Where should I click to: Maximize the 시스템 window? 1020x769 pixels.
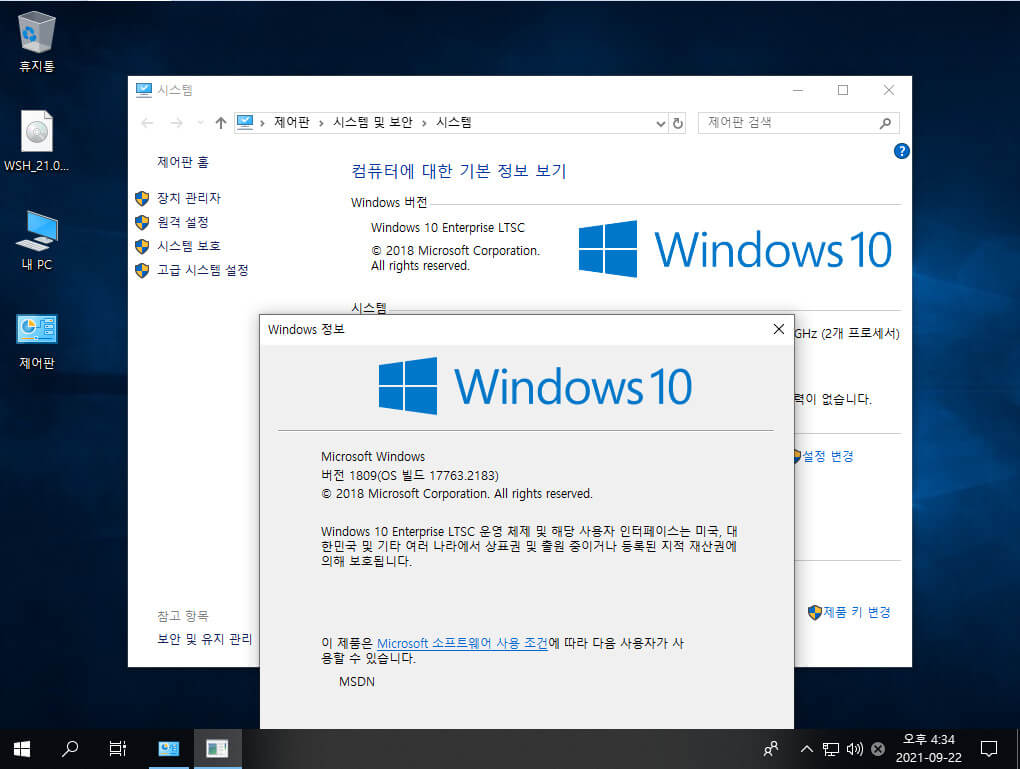coord(843,90)
